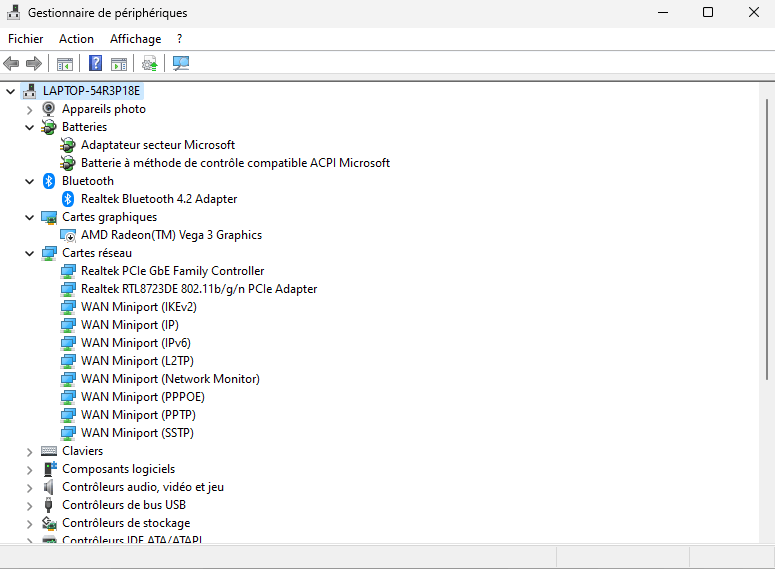Click the Composants logiciels icon
The height and width of the screenshot is (569, 775).
(49, 469)
